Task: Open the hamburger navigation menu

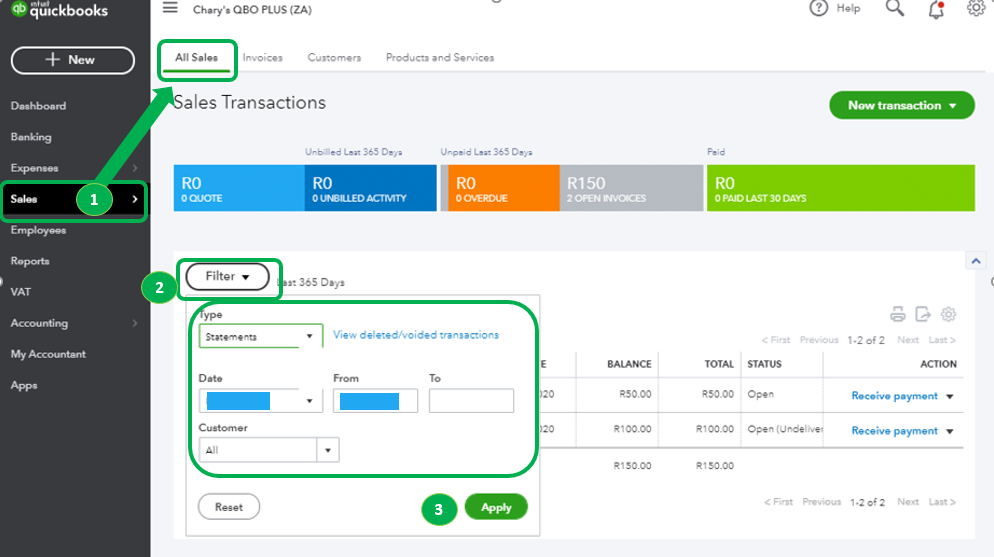Action: pos(170,8)
